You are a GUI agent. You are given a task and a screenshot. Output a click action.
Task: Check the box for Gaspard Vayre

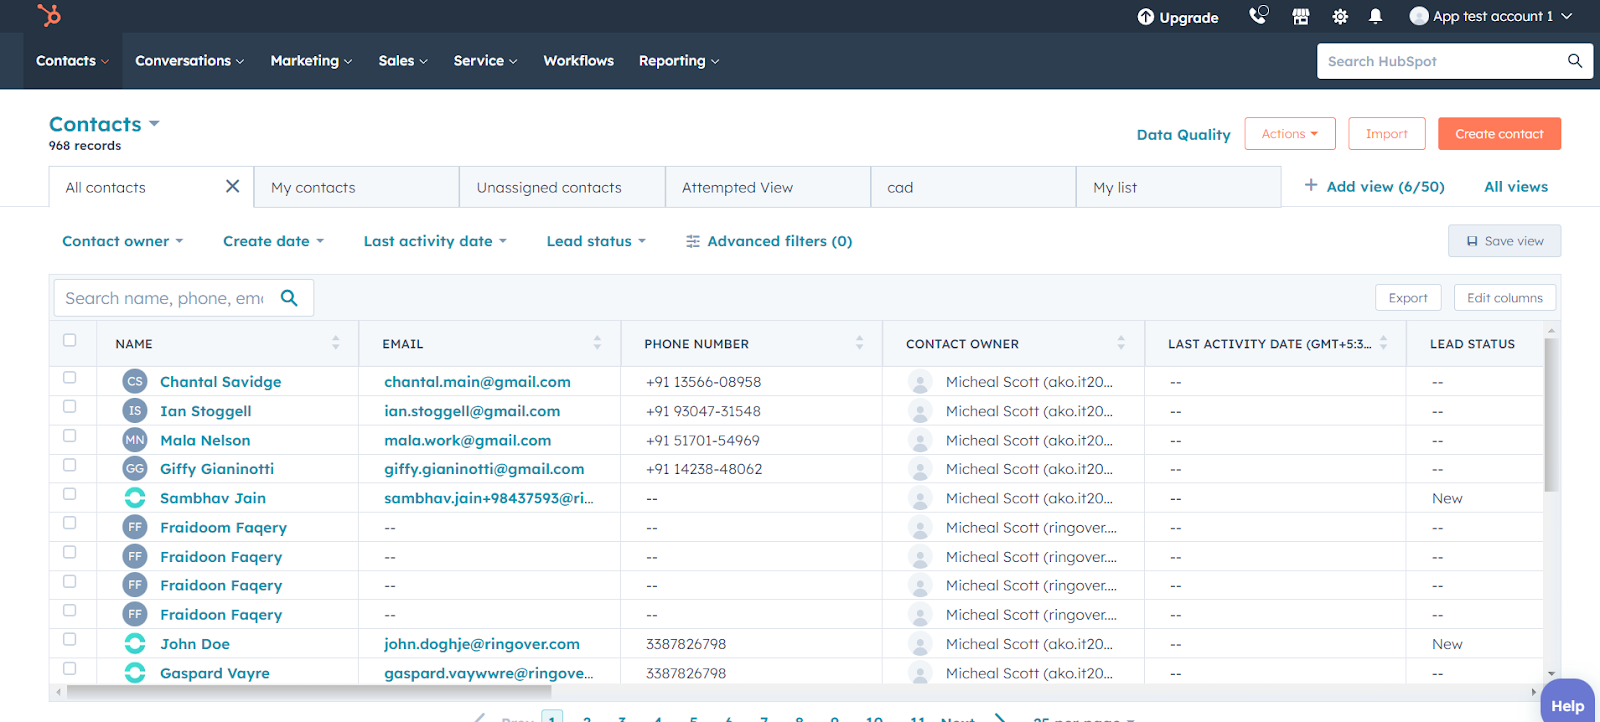(70, 669)
